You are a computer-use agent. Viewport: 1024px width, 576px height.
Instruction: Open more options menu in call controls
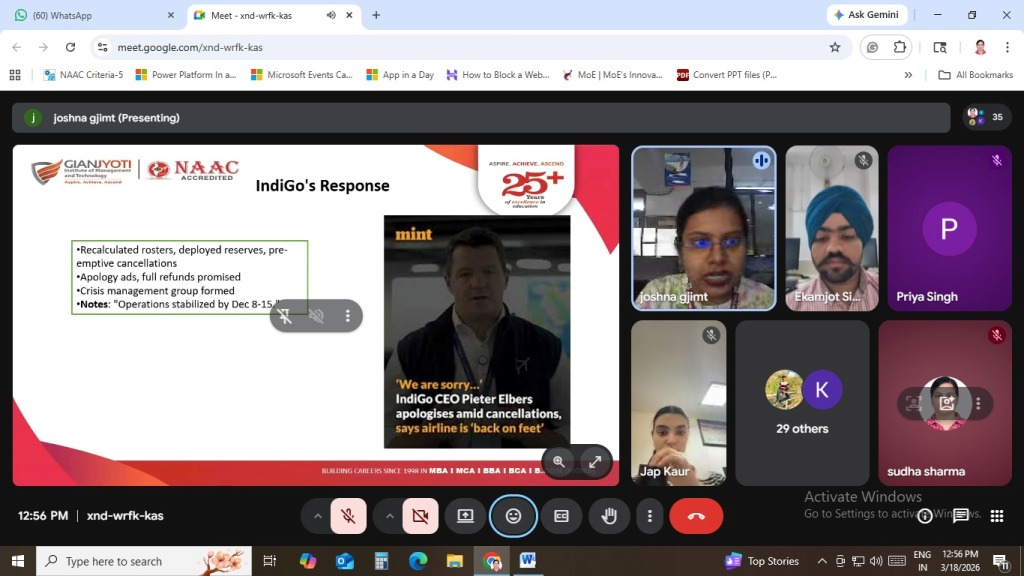pos(650,516)
